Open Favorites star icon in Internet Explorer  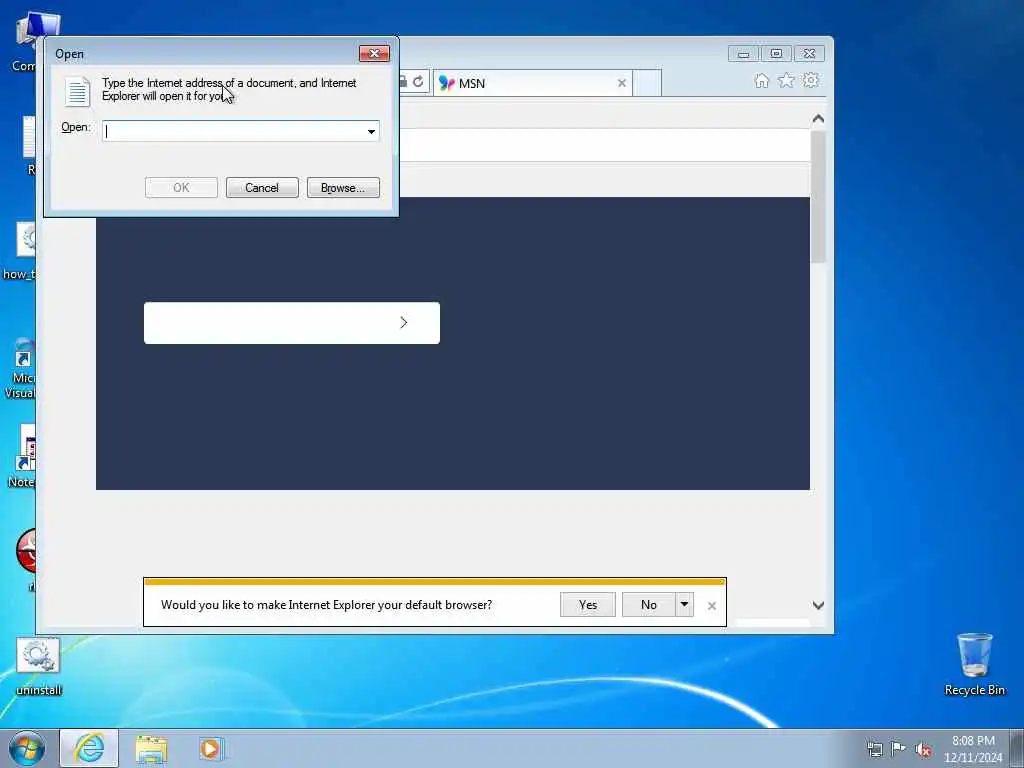[x=786, y=80]
